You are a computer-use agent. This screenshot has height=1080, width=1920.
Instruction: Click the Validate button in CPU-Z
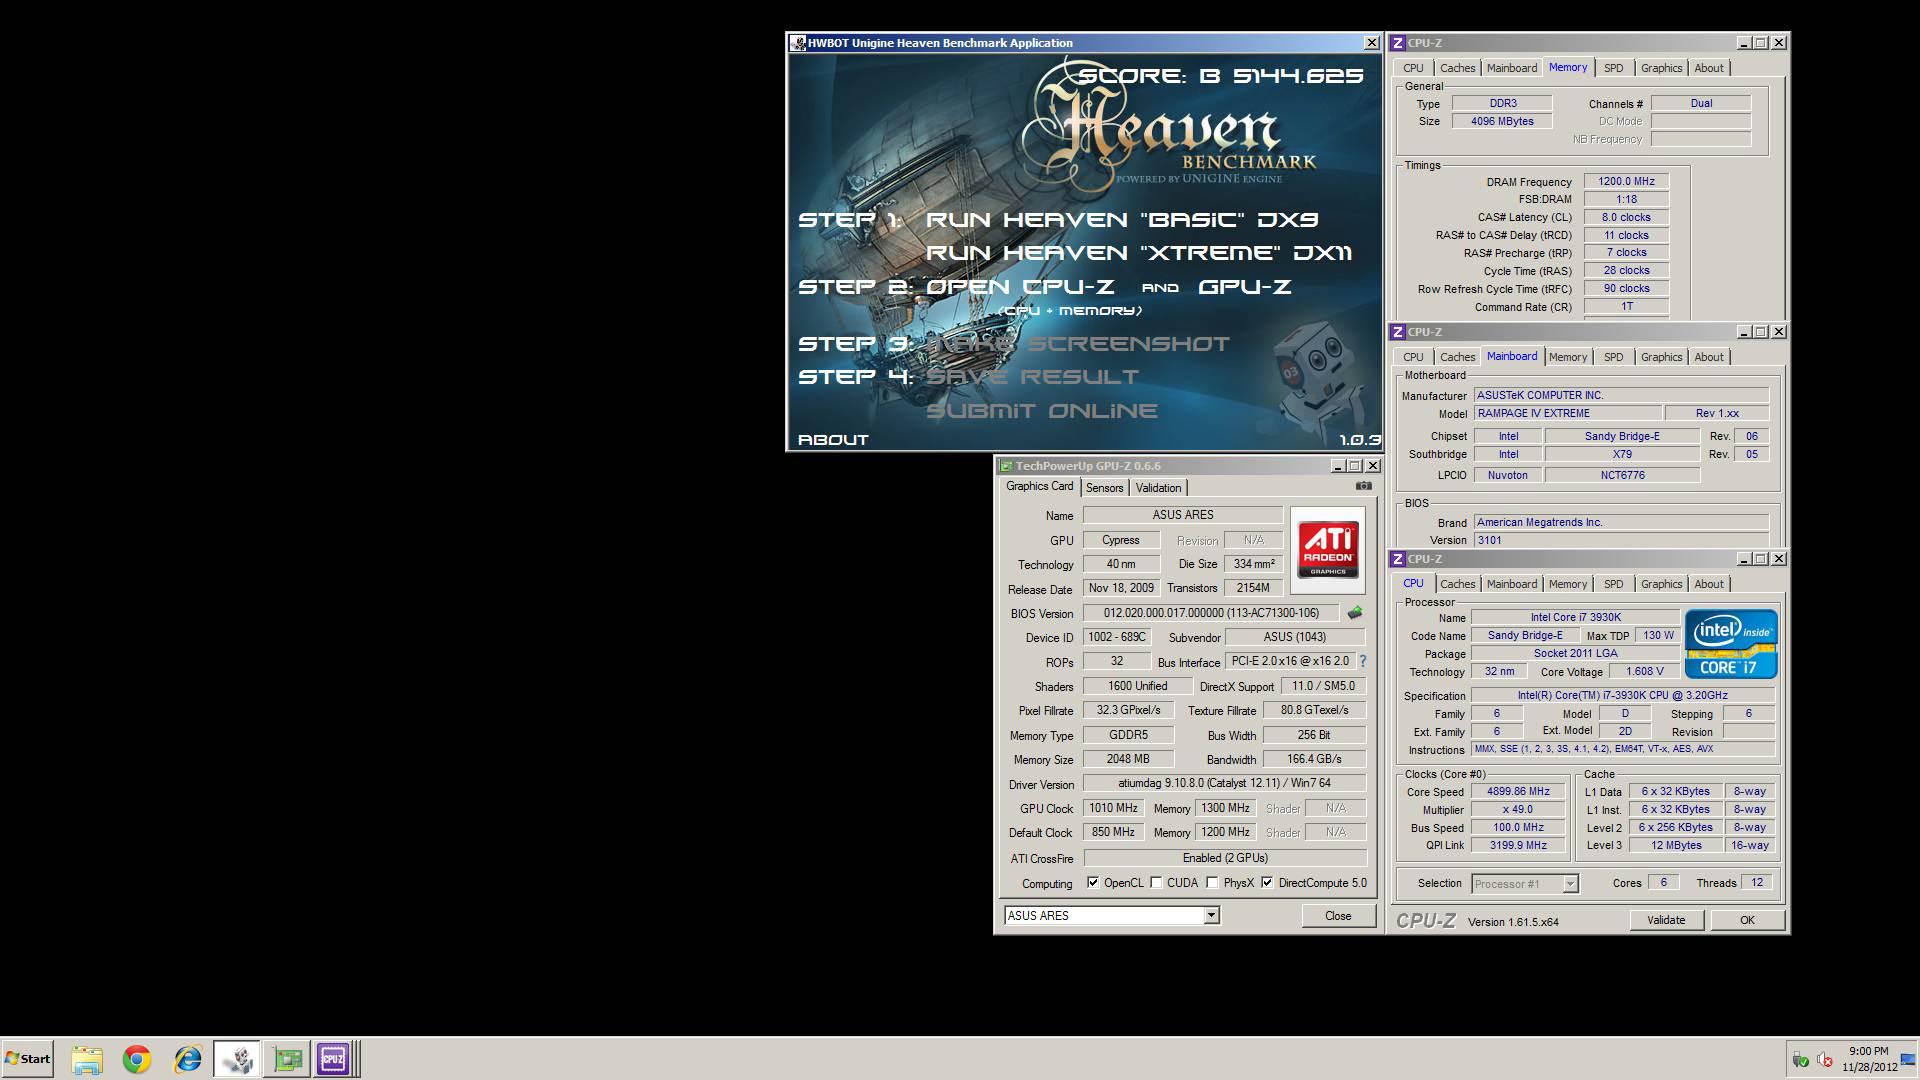click(x=1666, y=920)
